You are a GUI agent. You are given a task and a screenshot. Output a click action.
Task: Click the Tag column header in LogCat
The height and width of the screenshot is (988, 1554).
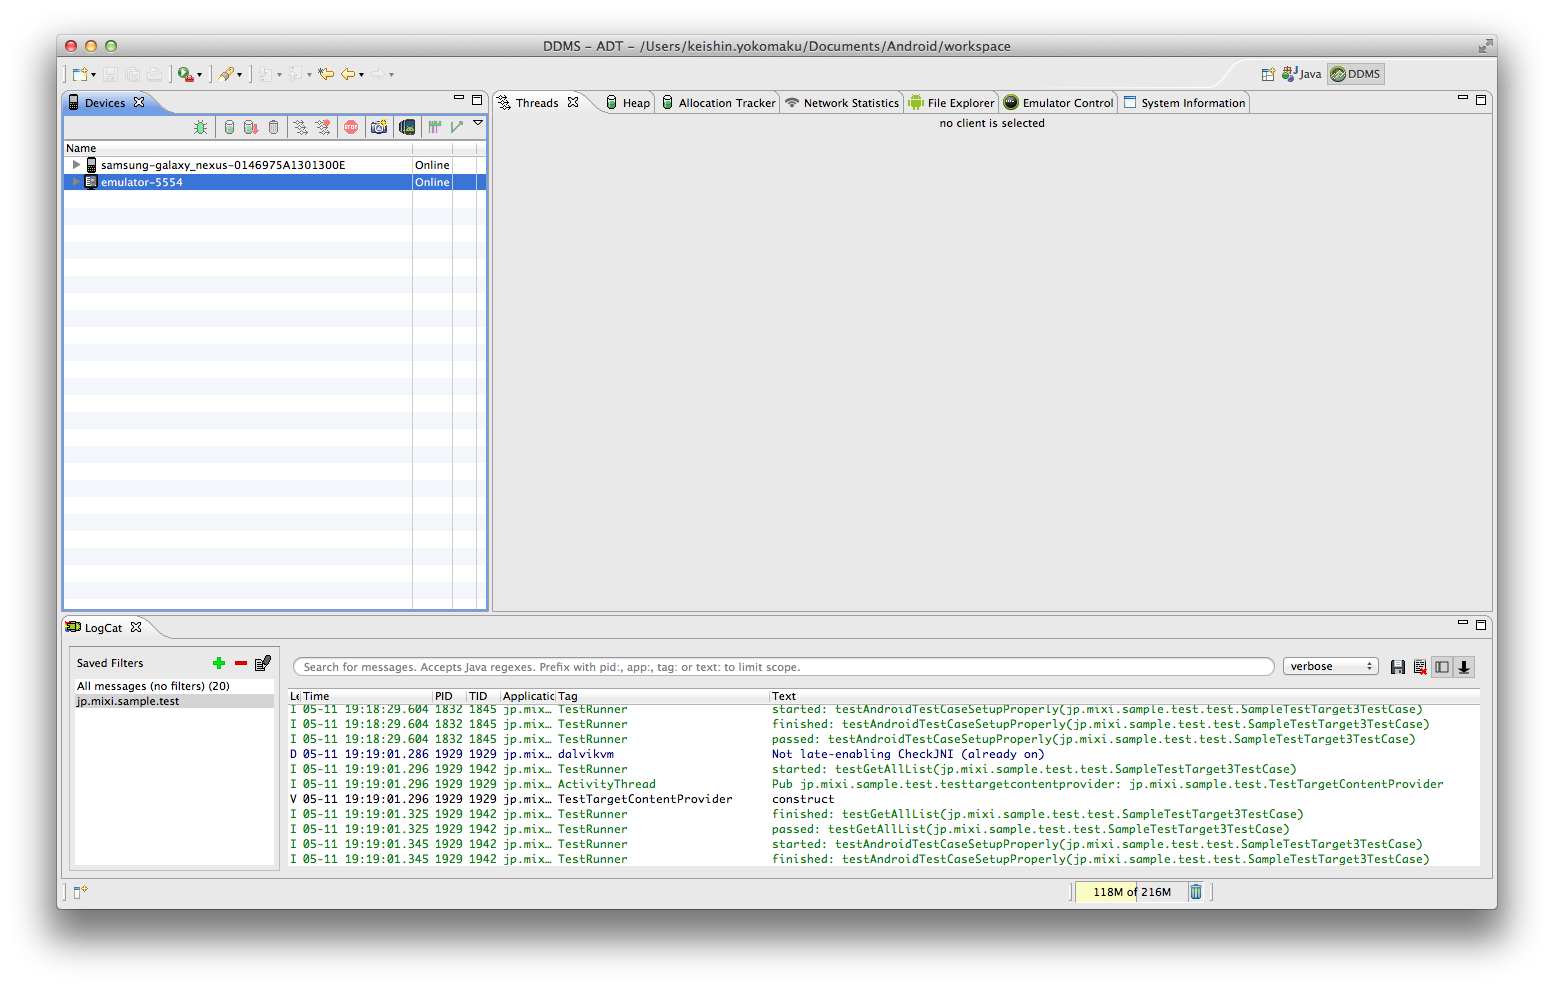pos(662,696)
